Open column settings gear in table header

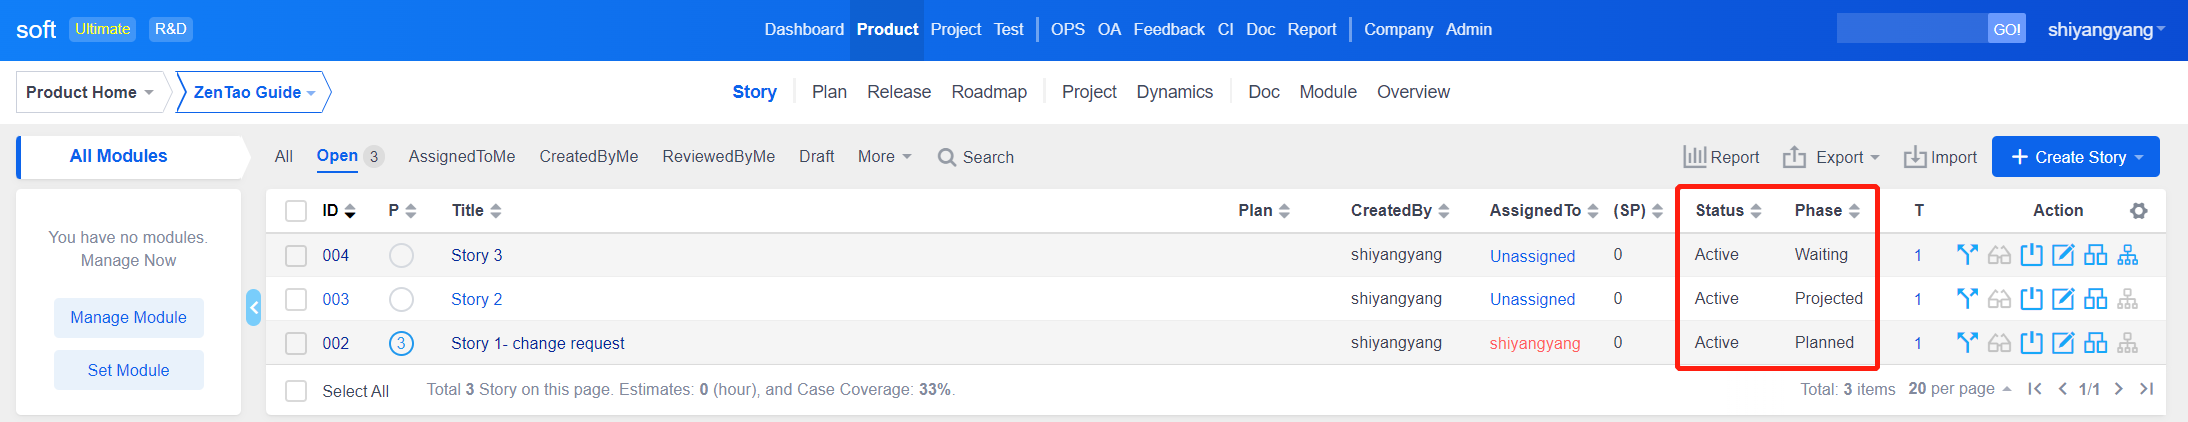click(2138, 211)
